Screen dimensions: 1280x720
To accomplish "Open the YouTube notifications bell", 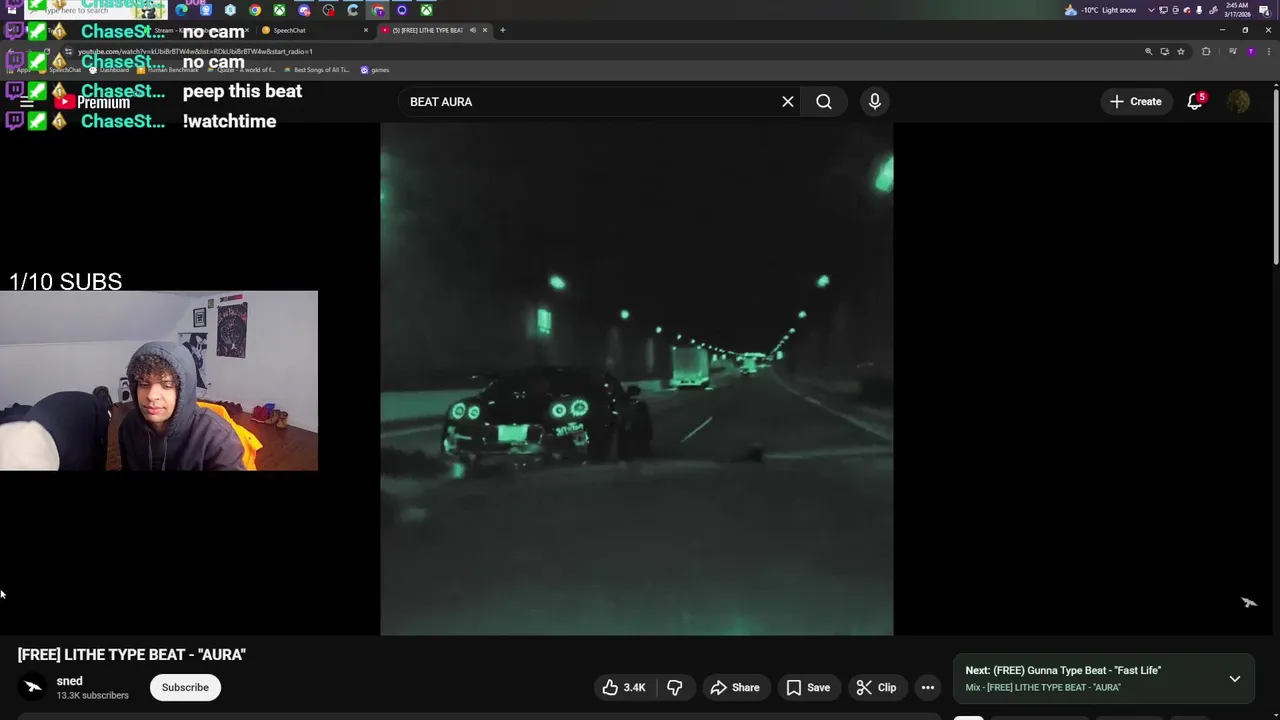I will pos(1195,101).
